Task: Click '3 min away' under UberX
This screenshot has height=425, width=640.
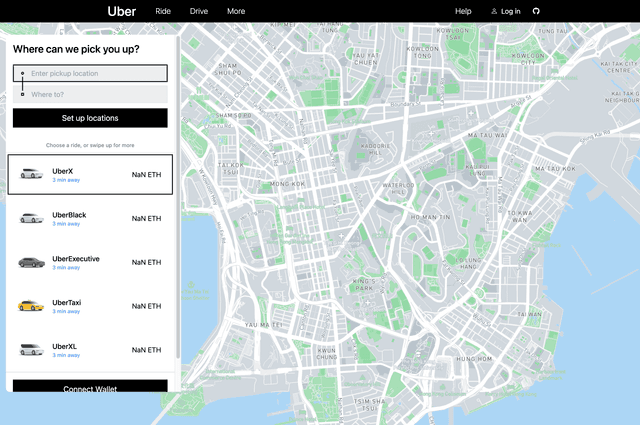Action: 66,180
